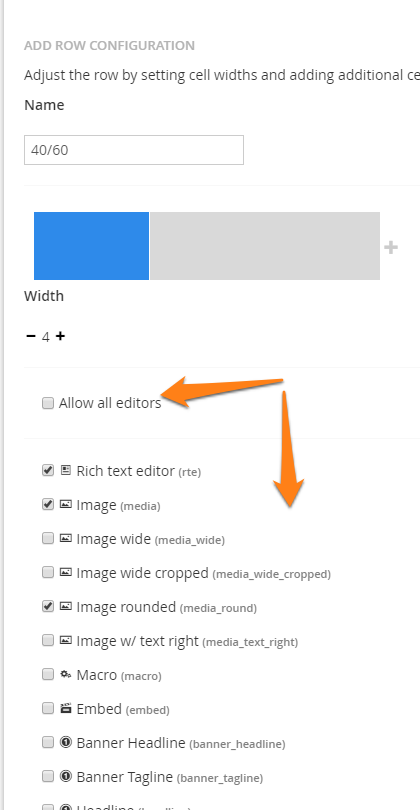Enable the Allow all editors checkbox
Image resolution: width=420 pixels, height=810 pixels.
(x=48, y=403)
